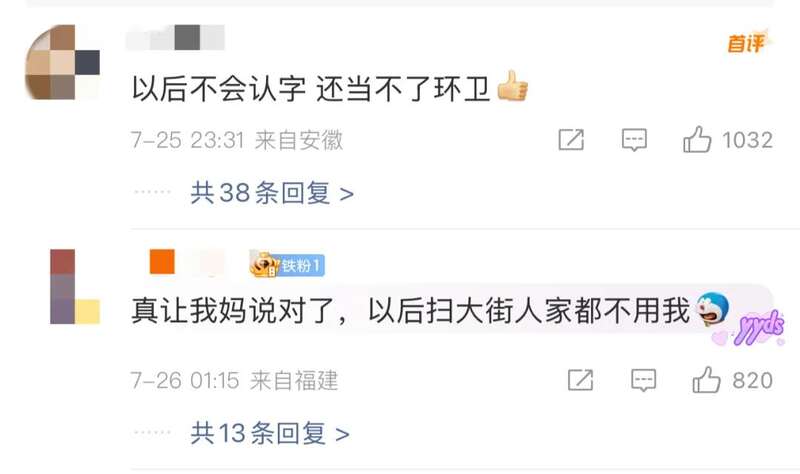Tap the 首评 first-comment badge
The width and height of the screenshot is (800, 474).
(747, 43)
